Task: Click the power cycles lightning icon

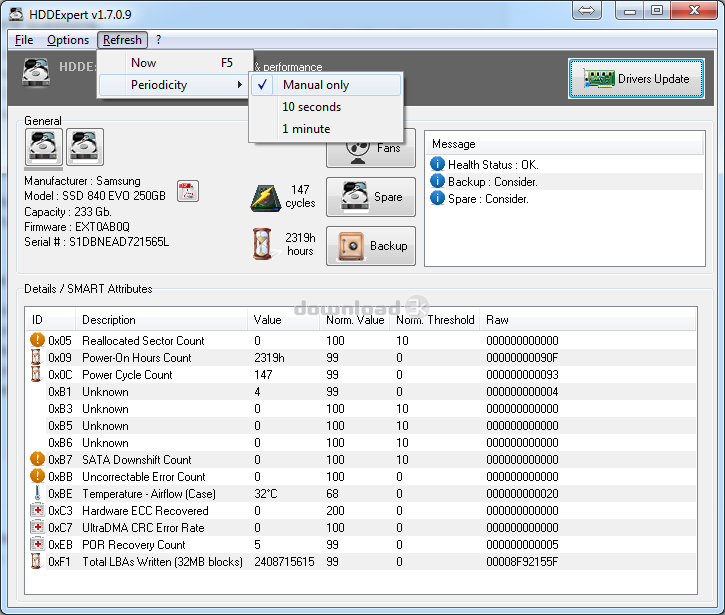Action: point(265,197)
